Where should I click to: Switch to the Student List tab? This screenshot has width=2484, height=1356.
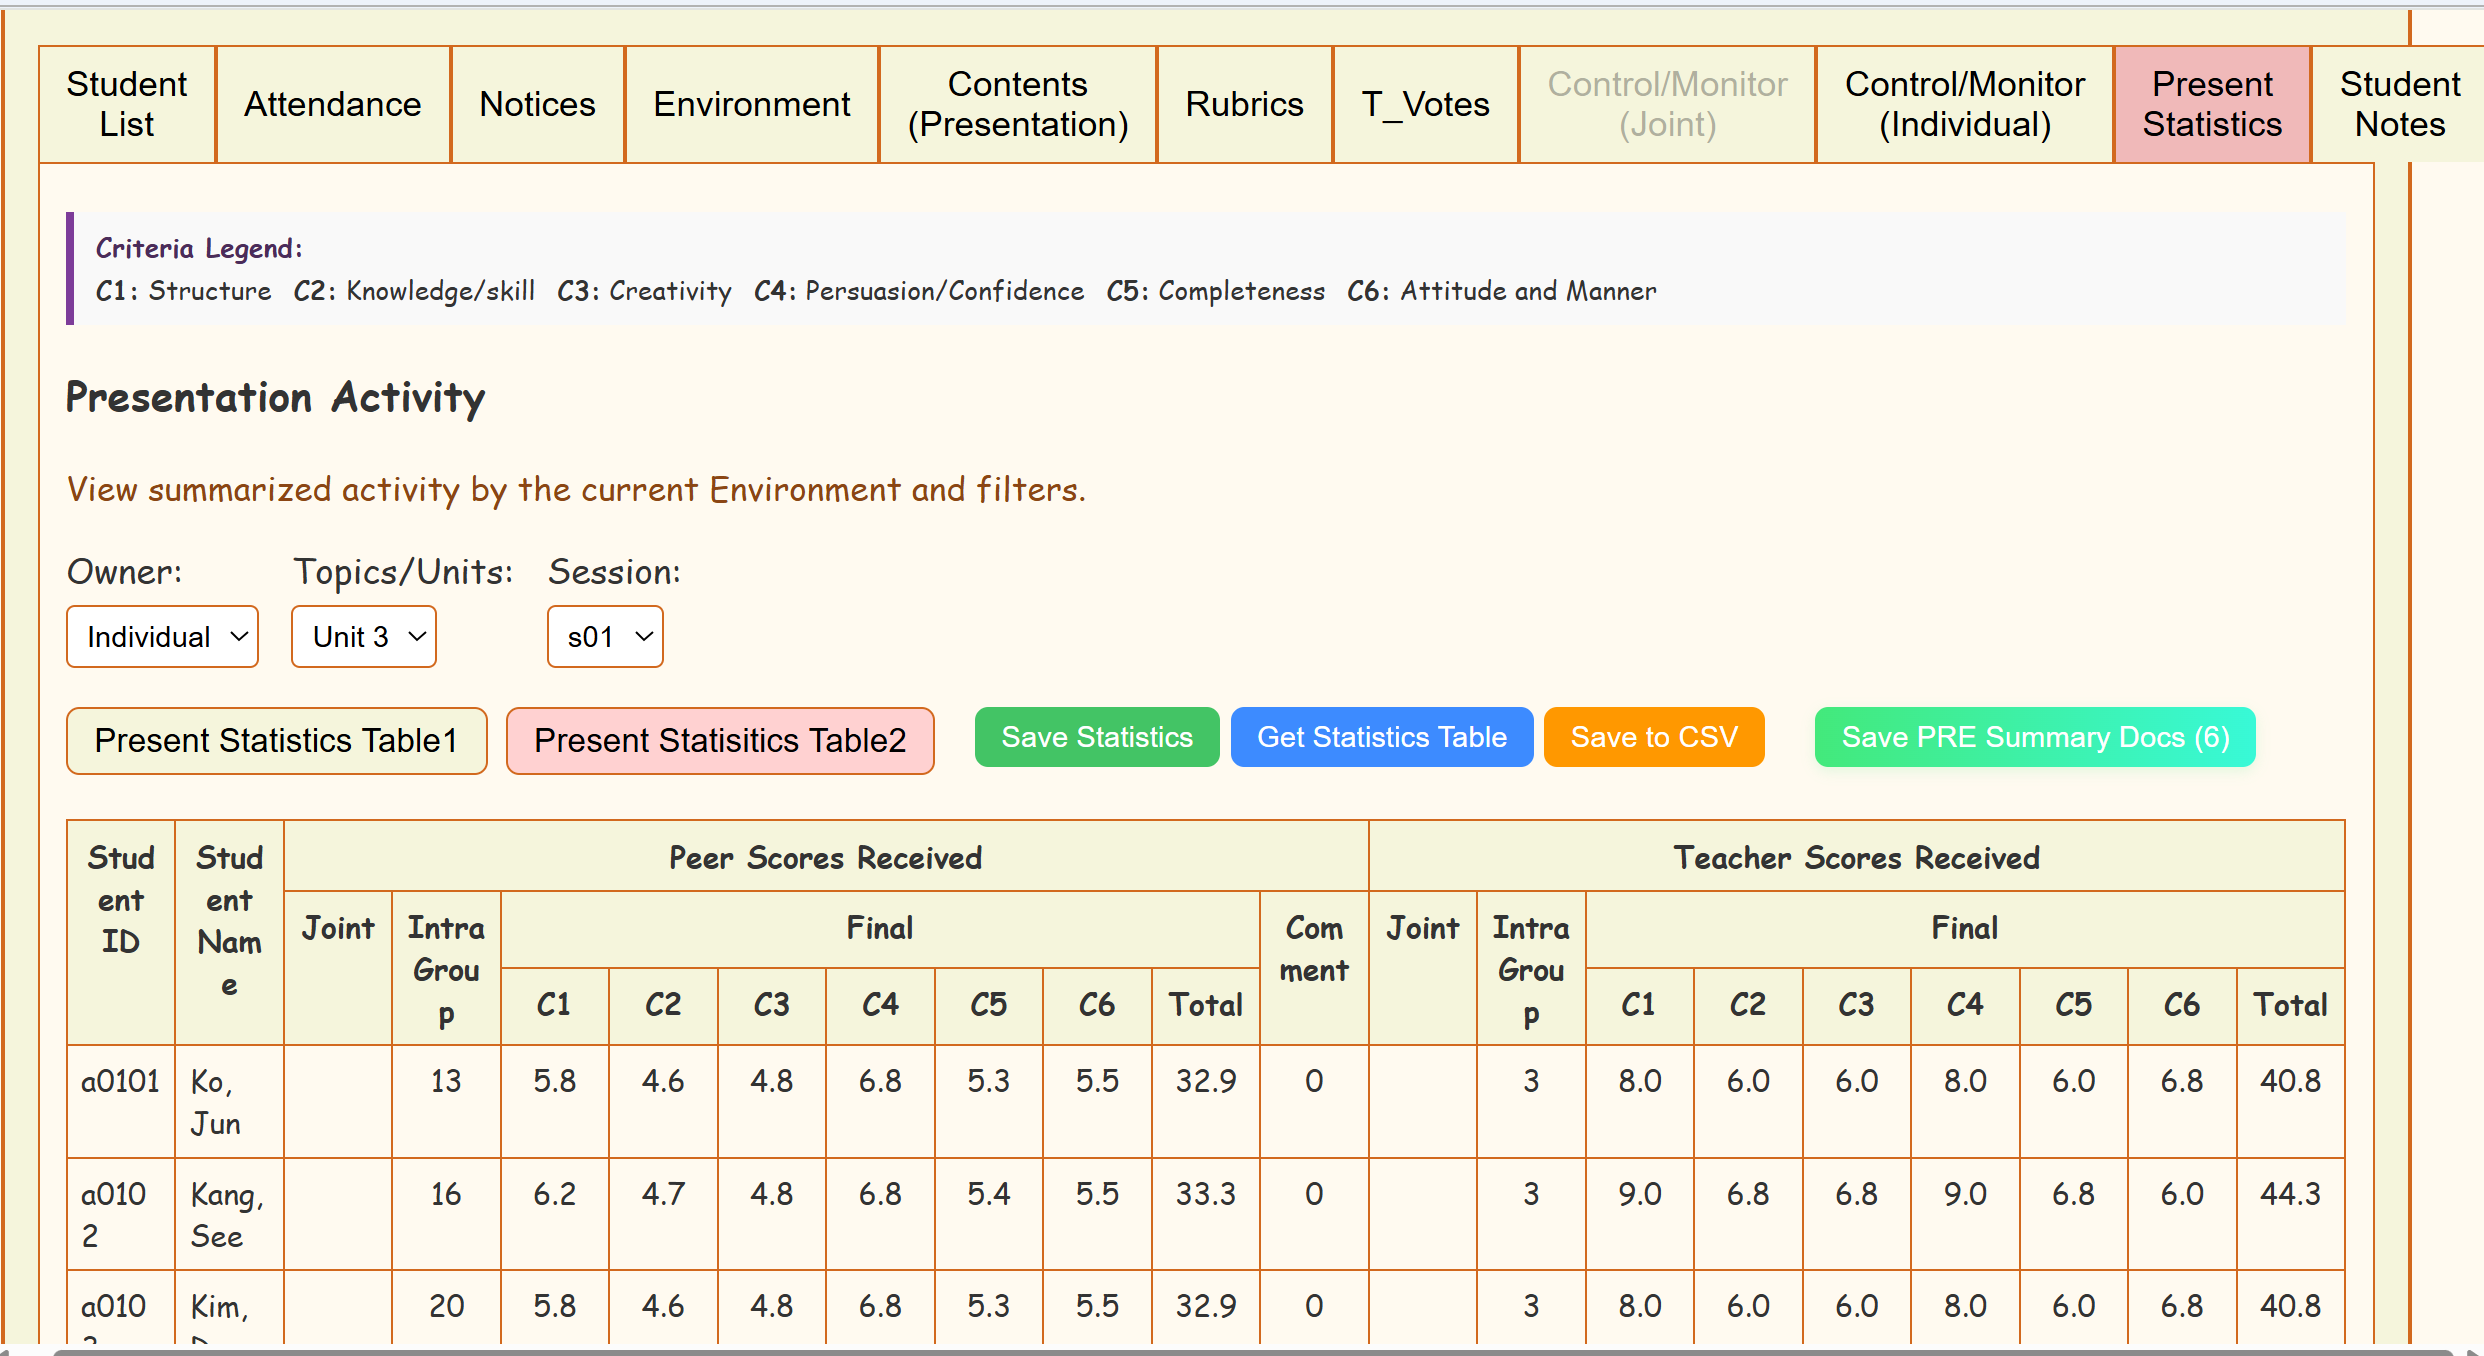[127, 104]
